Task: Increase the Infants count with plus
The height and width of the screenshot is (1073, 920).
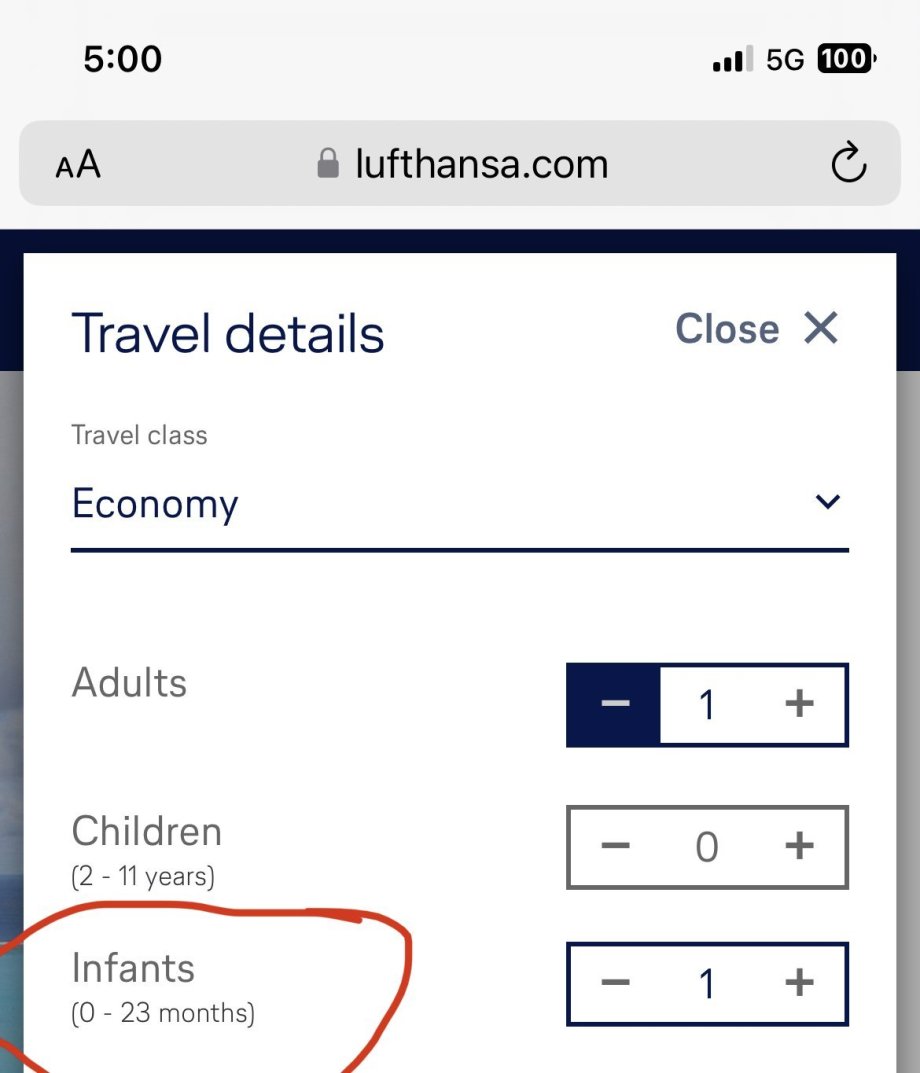Action: pyautogui.click(x=798, y=983)
